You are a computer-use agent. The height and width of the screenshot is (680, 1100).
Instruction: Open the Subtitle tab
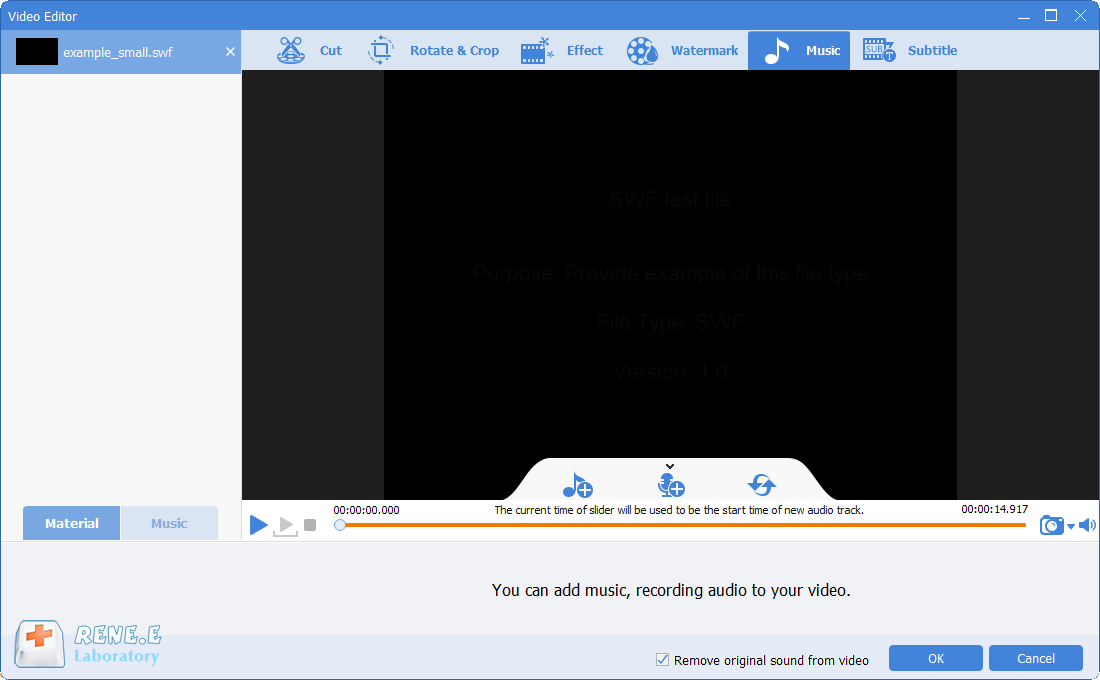click(x=910, y=50)
